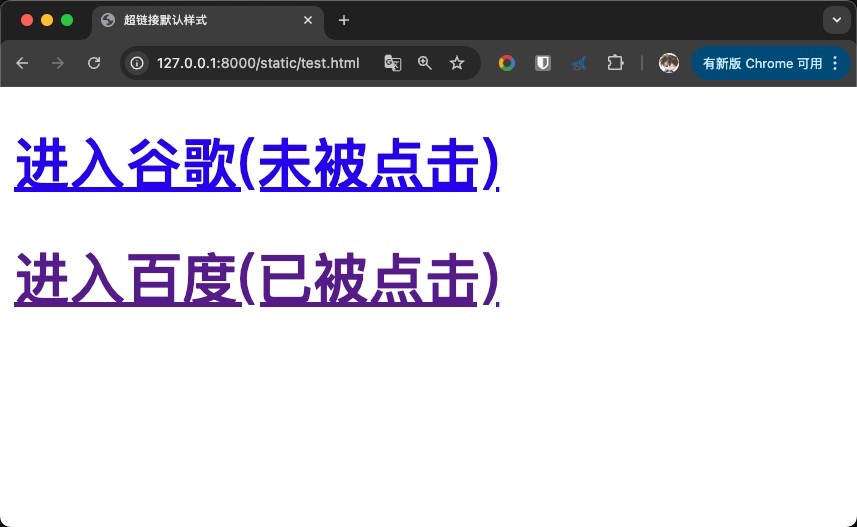Click the blue bird-like extension icon

click(579, 64)
